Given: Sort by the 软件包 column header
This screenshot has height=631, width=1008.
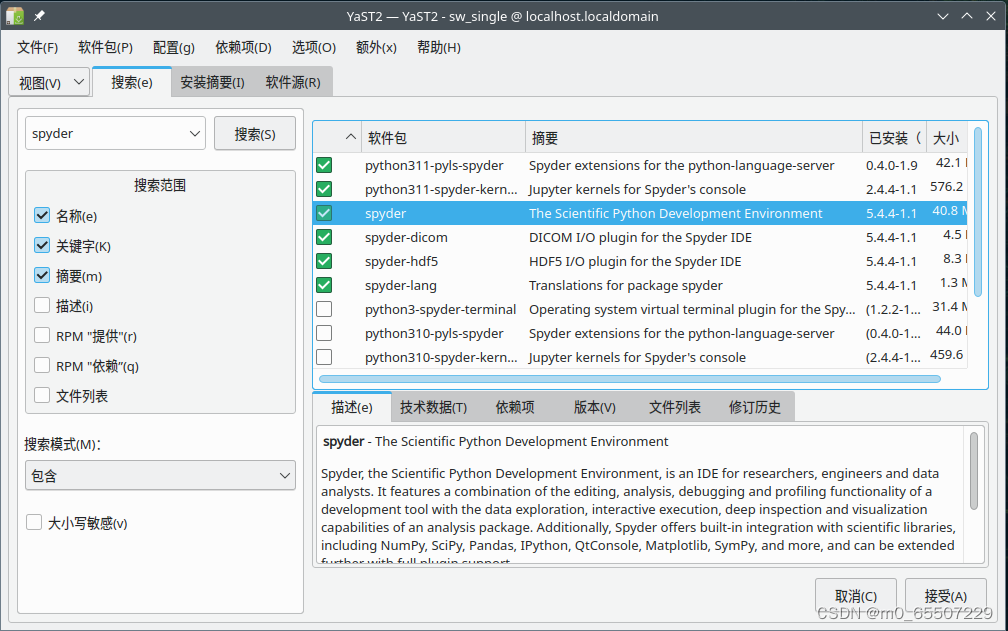Looking at the screenshot, I should [x=444, y=138].
